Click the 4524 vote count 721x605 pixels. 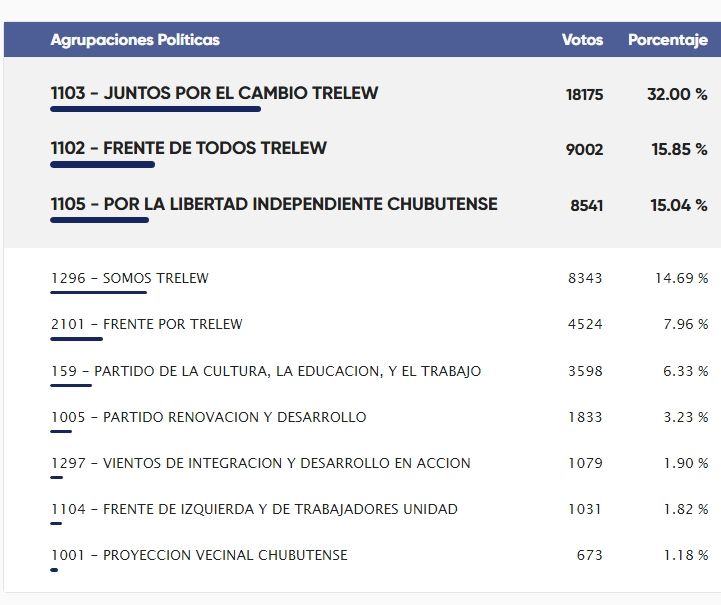[585, 324]
